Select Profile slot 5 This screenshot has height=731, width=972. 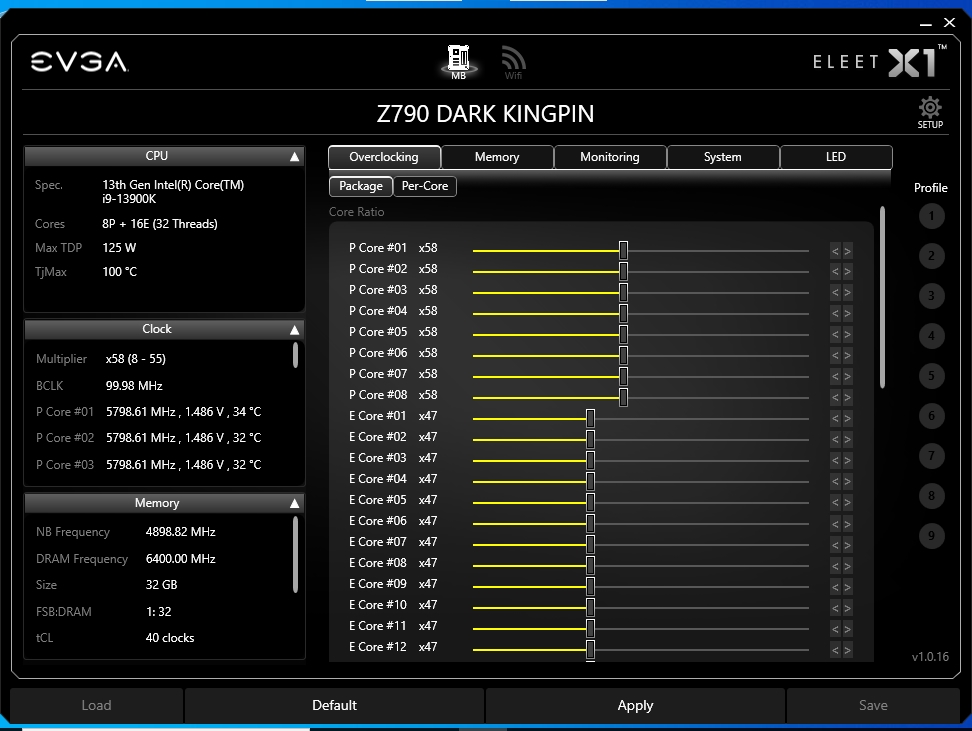tap(931, 376)
